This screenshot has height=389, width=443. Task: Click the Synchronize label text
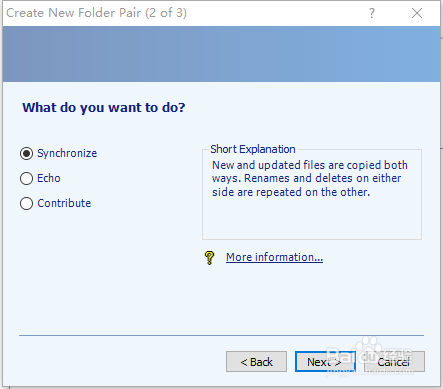[67, 153]
